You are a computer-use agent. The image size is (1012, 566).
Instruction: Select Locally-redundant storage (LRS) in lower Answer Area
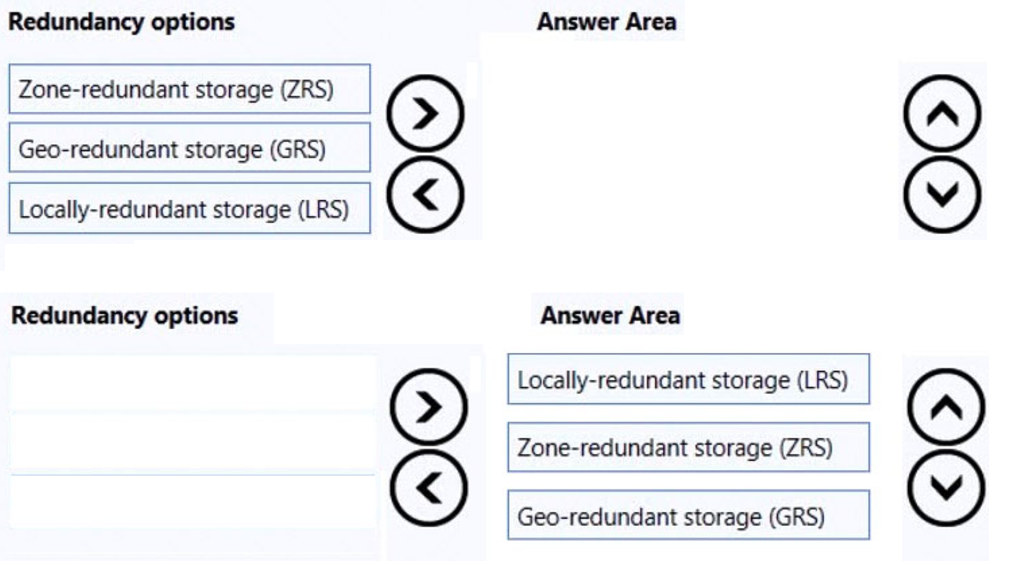(688, 380)
